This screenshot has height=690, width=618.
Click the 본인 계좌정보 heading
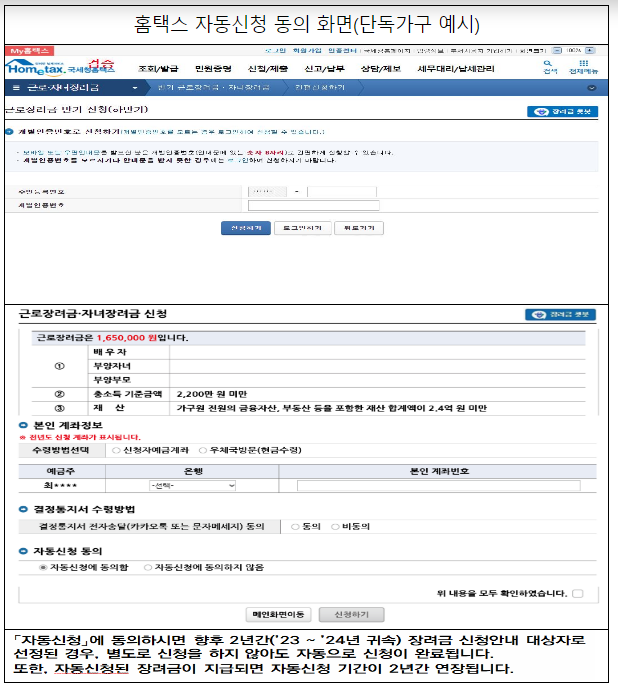pyautogui.click(x=68, y=426)
